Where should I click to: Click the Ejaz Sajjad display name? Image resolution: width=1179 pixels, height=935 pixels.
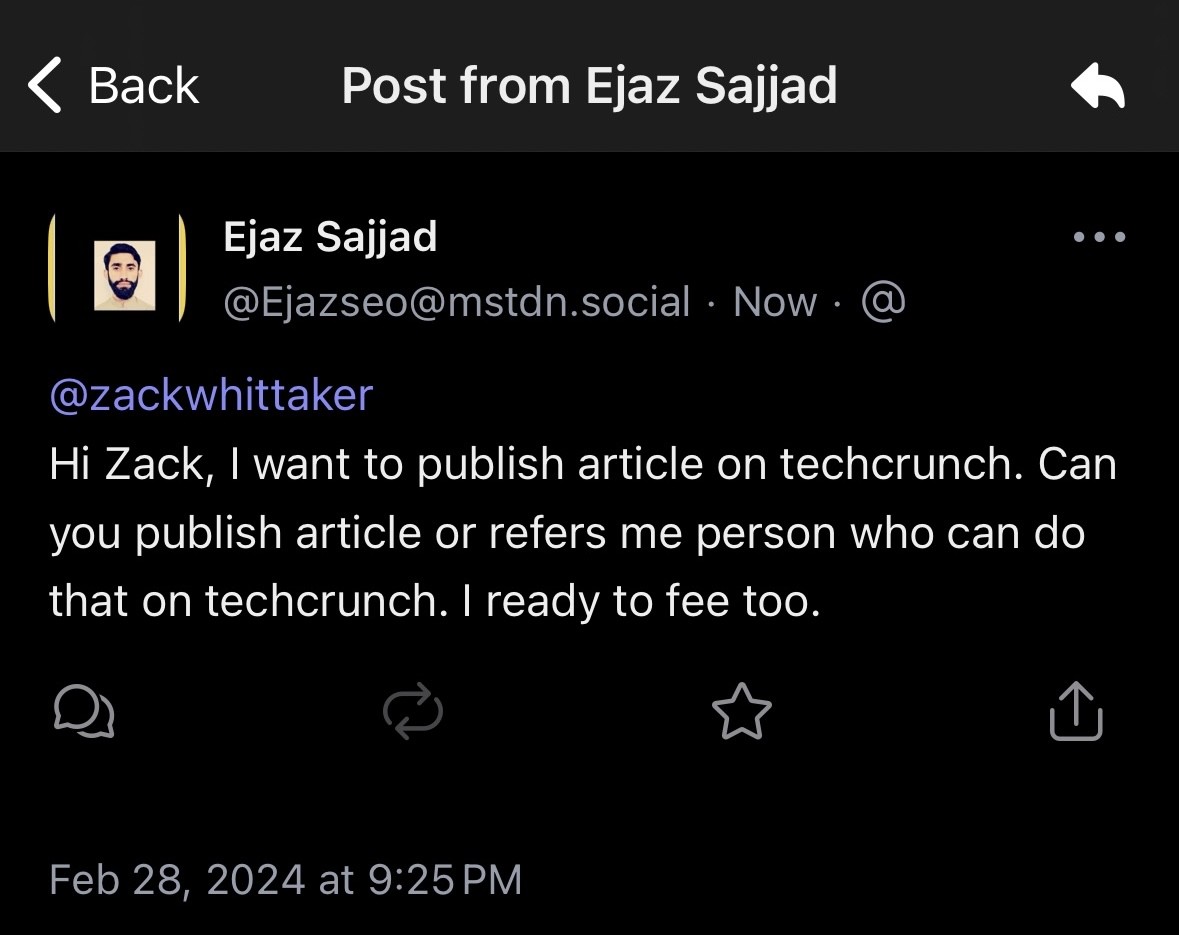coord(330,238)
